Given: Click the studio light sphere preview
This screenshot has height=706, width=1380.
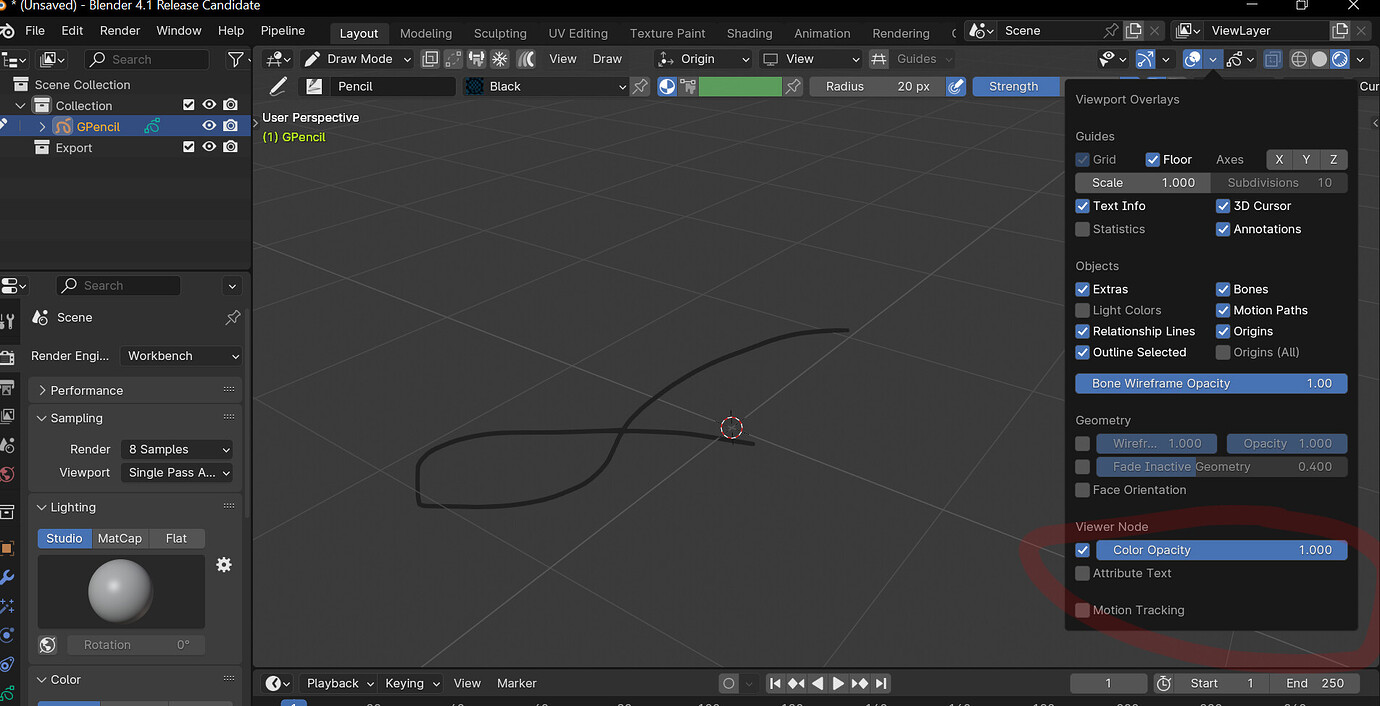Looking at the screenshot, I should [121, 591].
